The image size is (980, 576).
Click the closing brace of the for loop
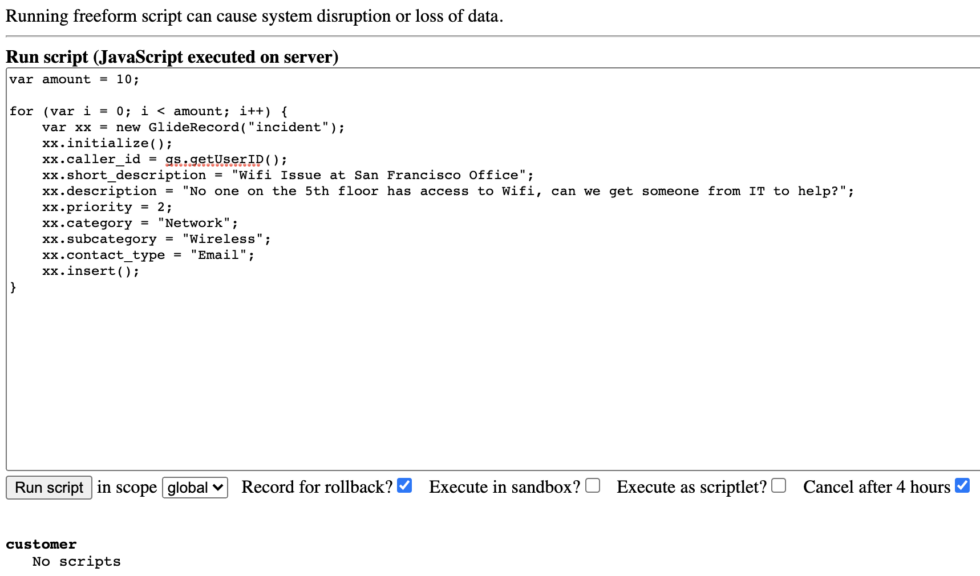(13, 286)
